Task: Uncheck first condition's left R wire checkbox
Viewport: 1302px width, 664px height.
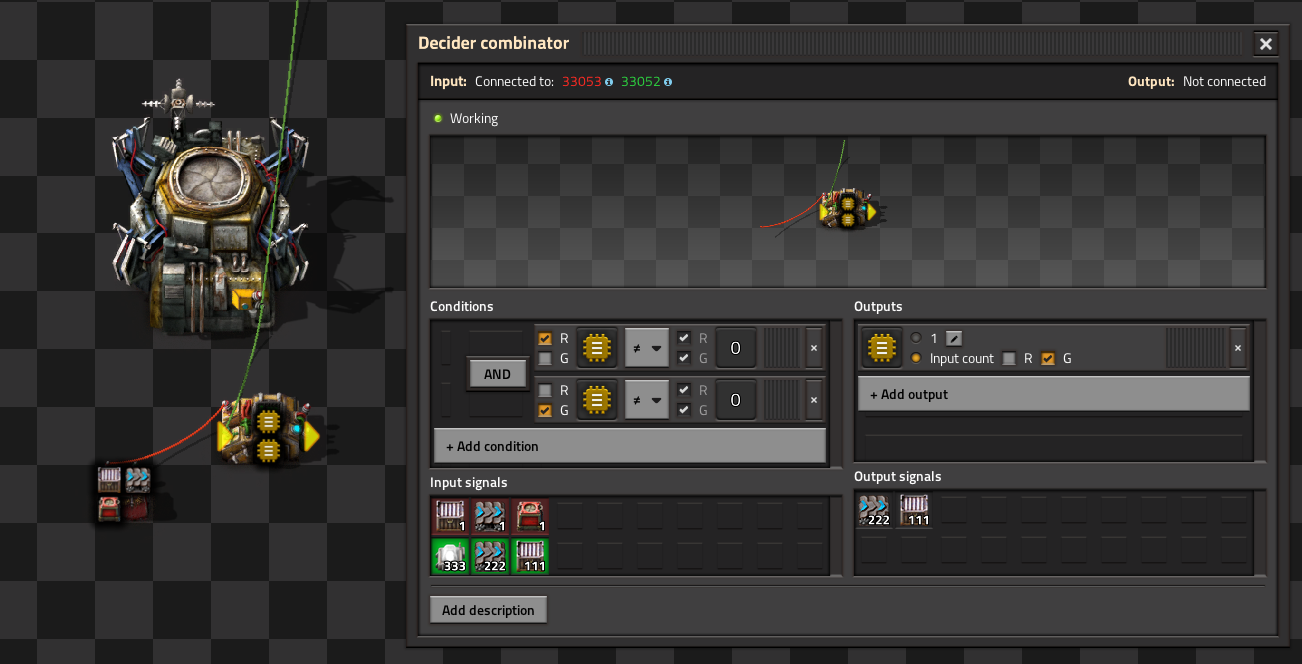Action: coord(545,339)
